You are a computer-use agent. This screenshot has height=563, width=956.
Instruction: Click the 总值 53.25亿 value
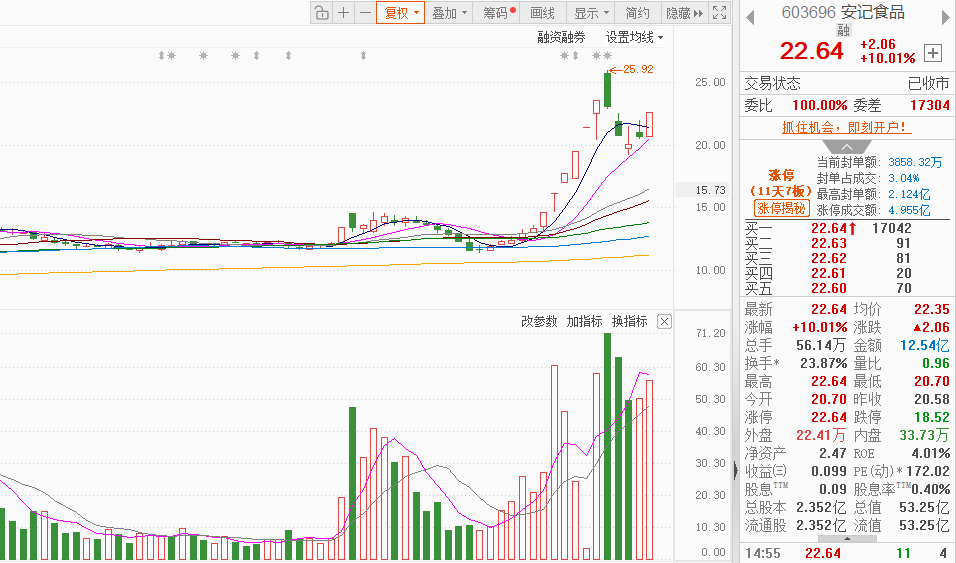(x=924, y=507)
